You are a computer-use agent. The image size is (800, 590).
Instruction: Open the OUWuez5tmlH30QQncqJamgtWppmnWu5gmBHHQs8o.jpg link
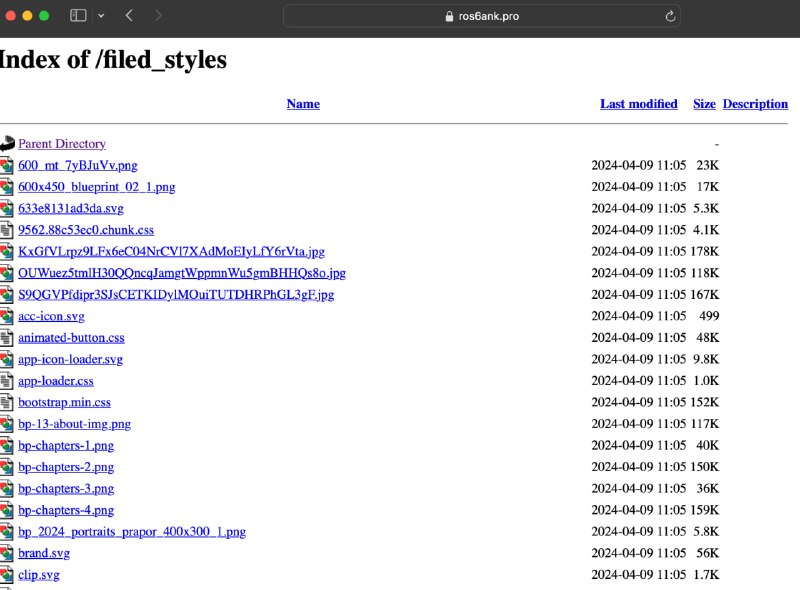tap(182, 273)
